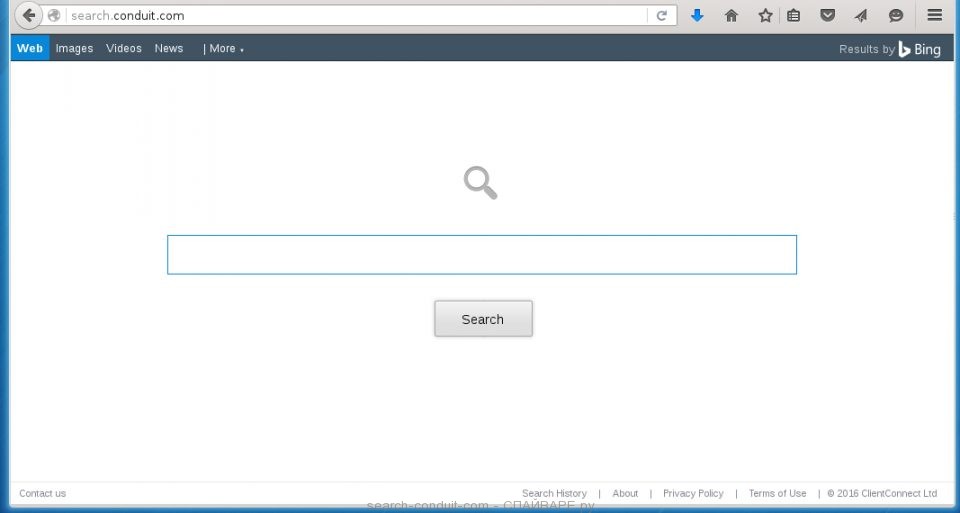This screenshot has width=960, height=513.
Task: Open the hamburger browser menu
Action: coord(934,16)
